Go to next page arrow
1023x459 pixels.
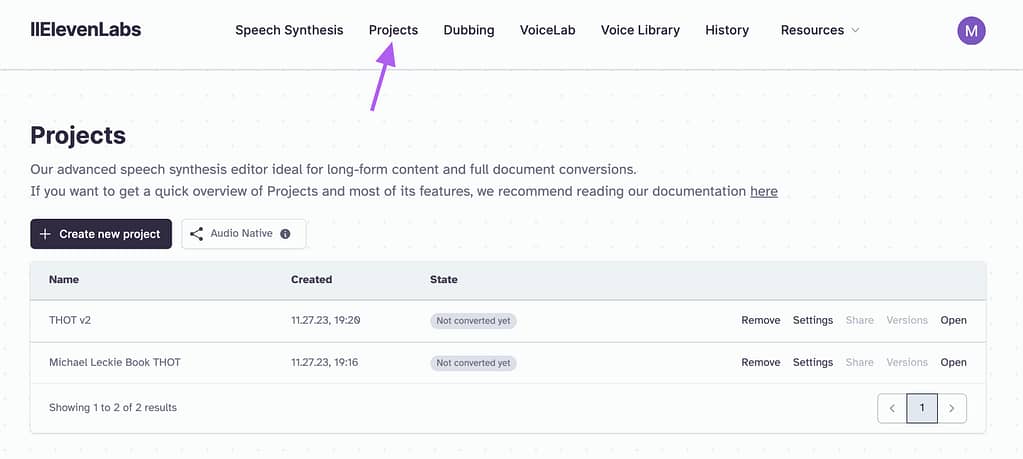coord(952,408)
